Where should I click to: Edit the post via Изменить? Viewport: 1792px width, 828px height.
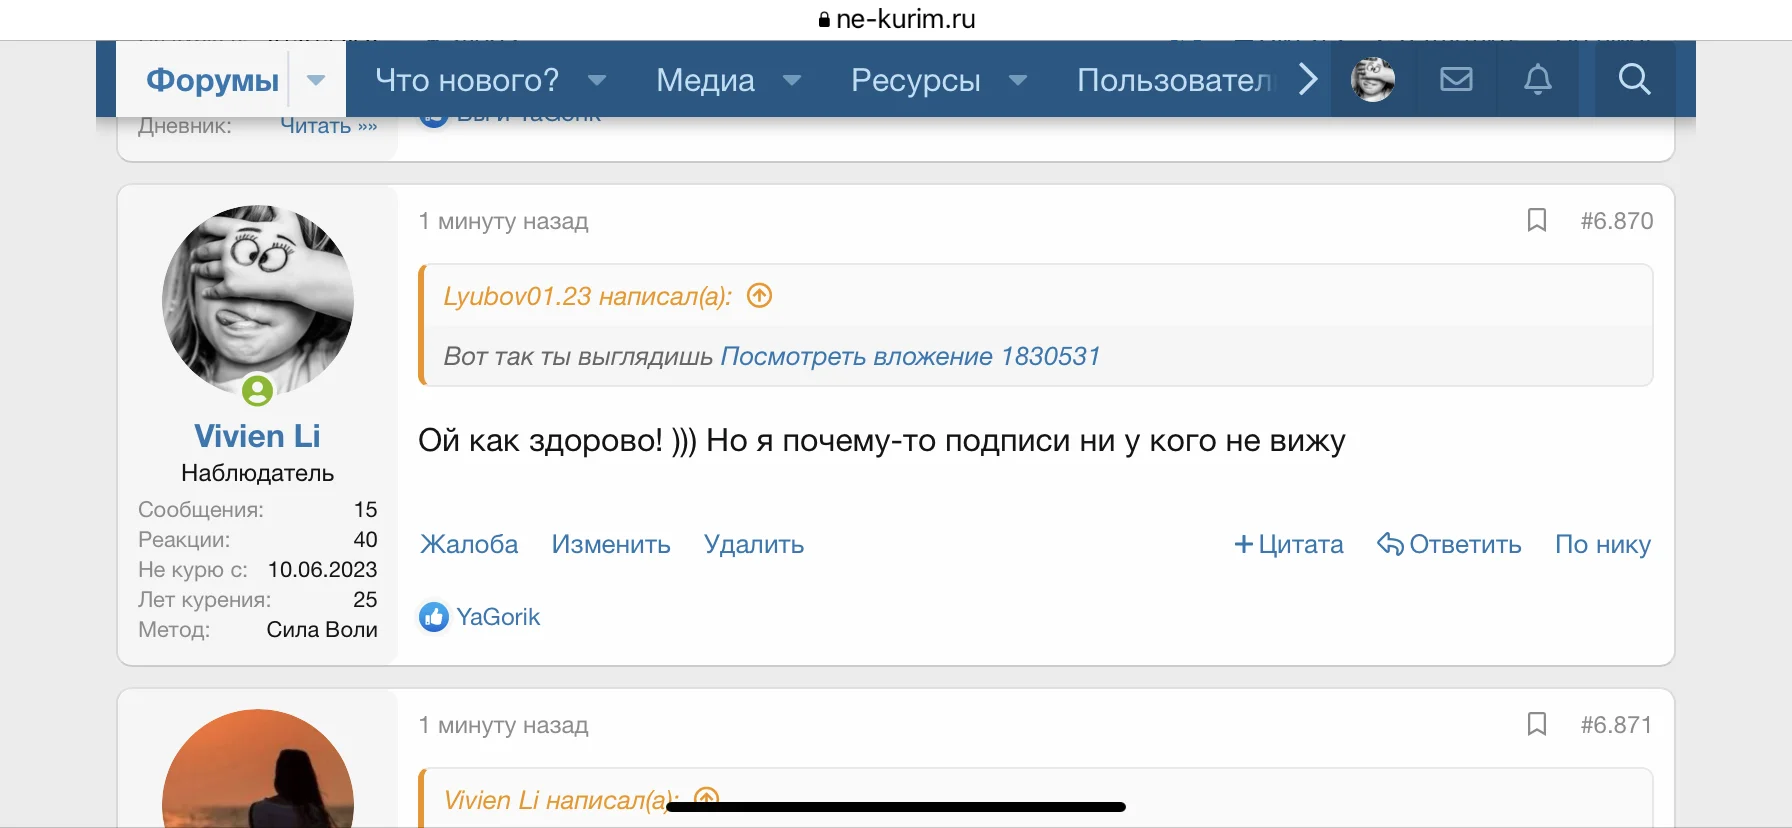pos(611,544)
